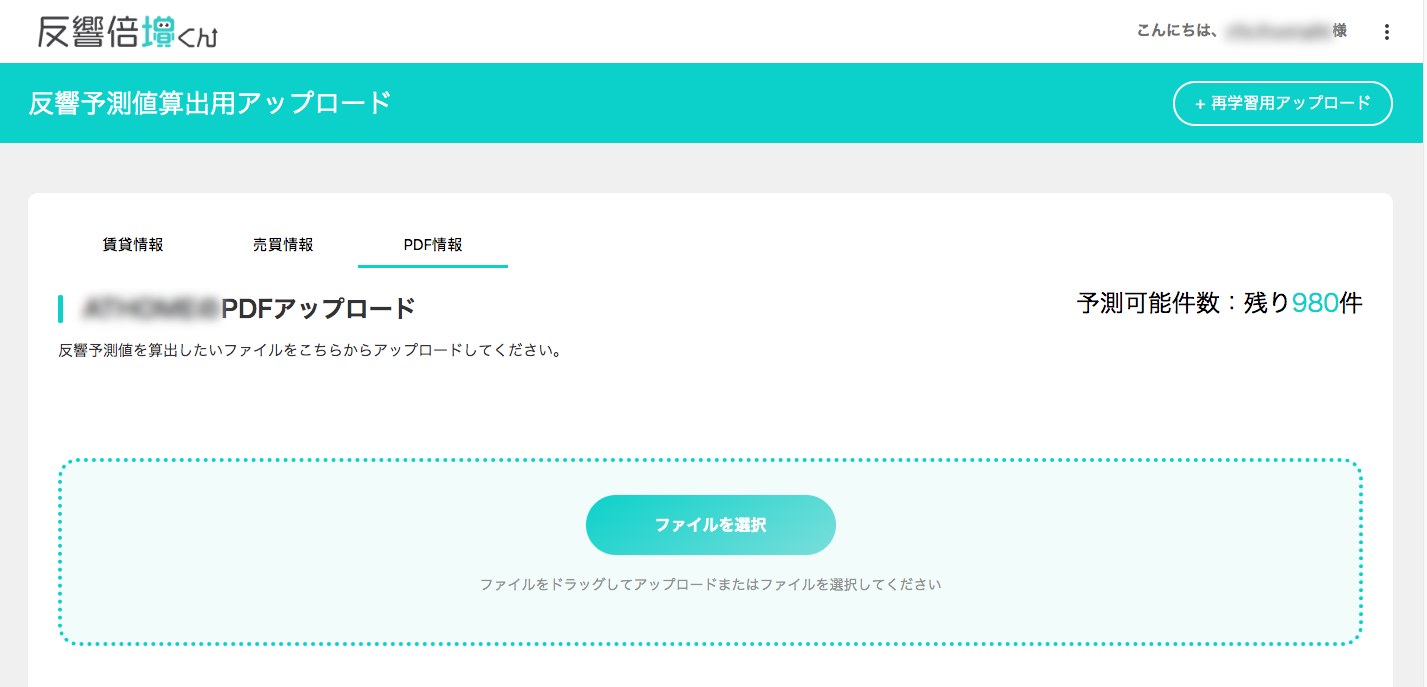The width and height of the screenshot is (1427, 687).
Task: Click the teal accent bar beside PDFアップロード
Action: point(61,309)
